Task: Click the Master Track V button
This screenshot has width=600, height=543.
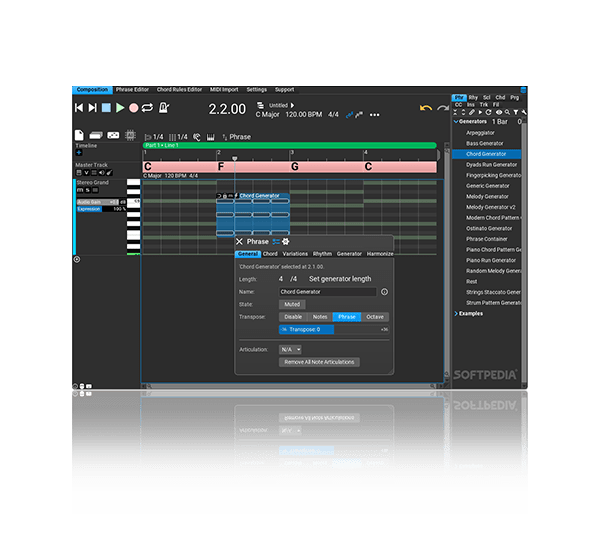Action: pos(86,173)
